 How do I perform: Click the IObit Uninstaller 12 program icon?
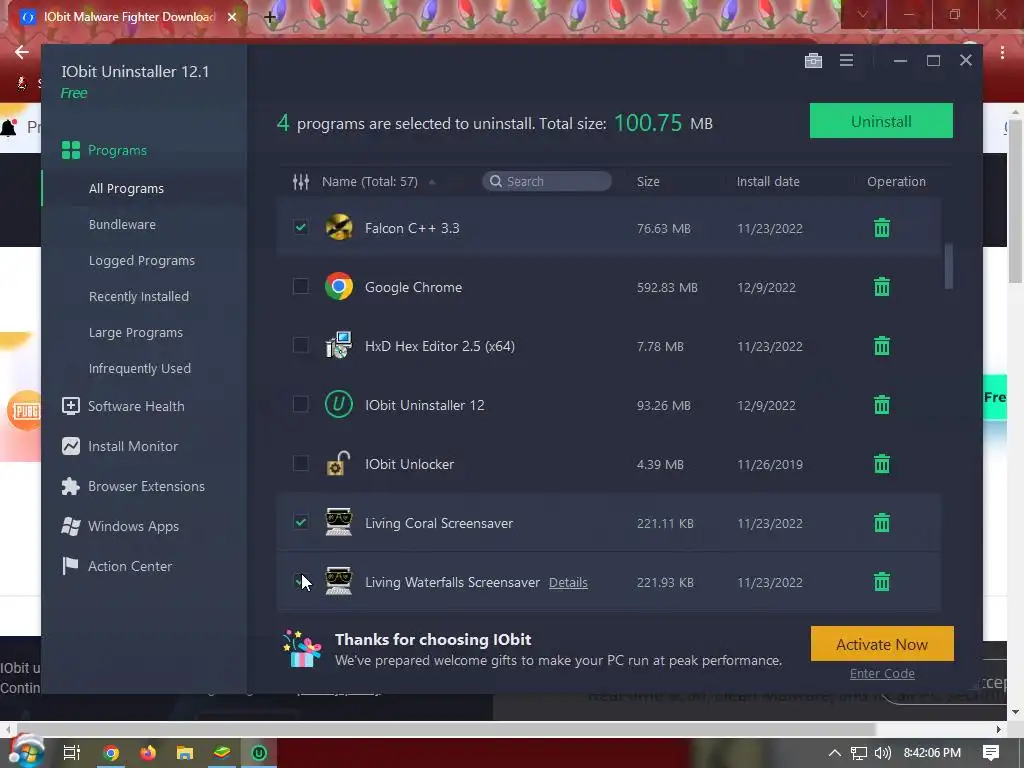pyautogui.click(x=338, y=404)
